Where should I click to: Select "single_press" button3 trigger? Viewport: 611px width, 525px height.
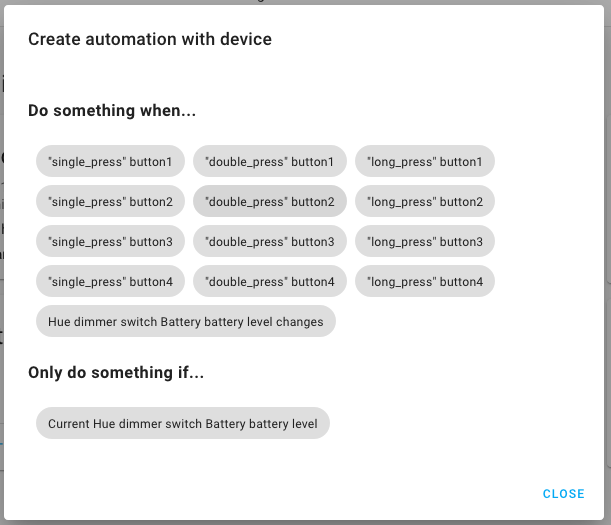(x=110, y=242)
